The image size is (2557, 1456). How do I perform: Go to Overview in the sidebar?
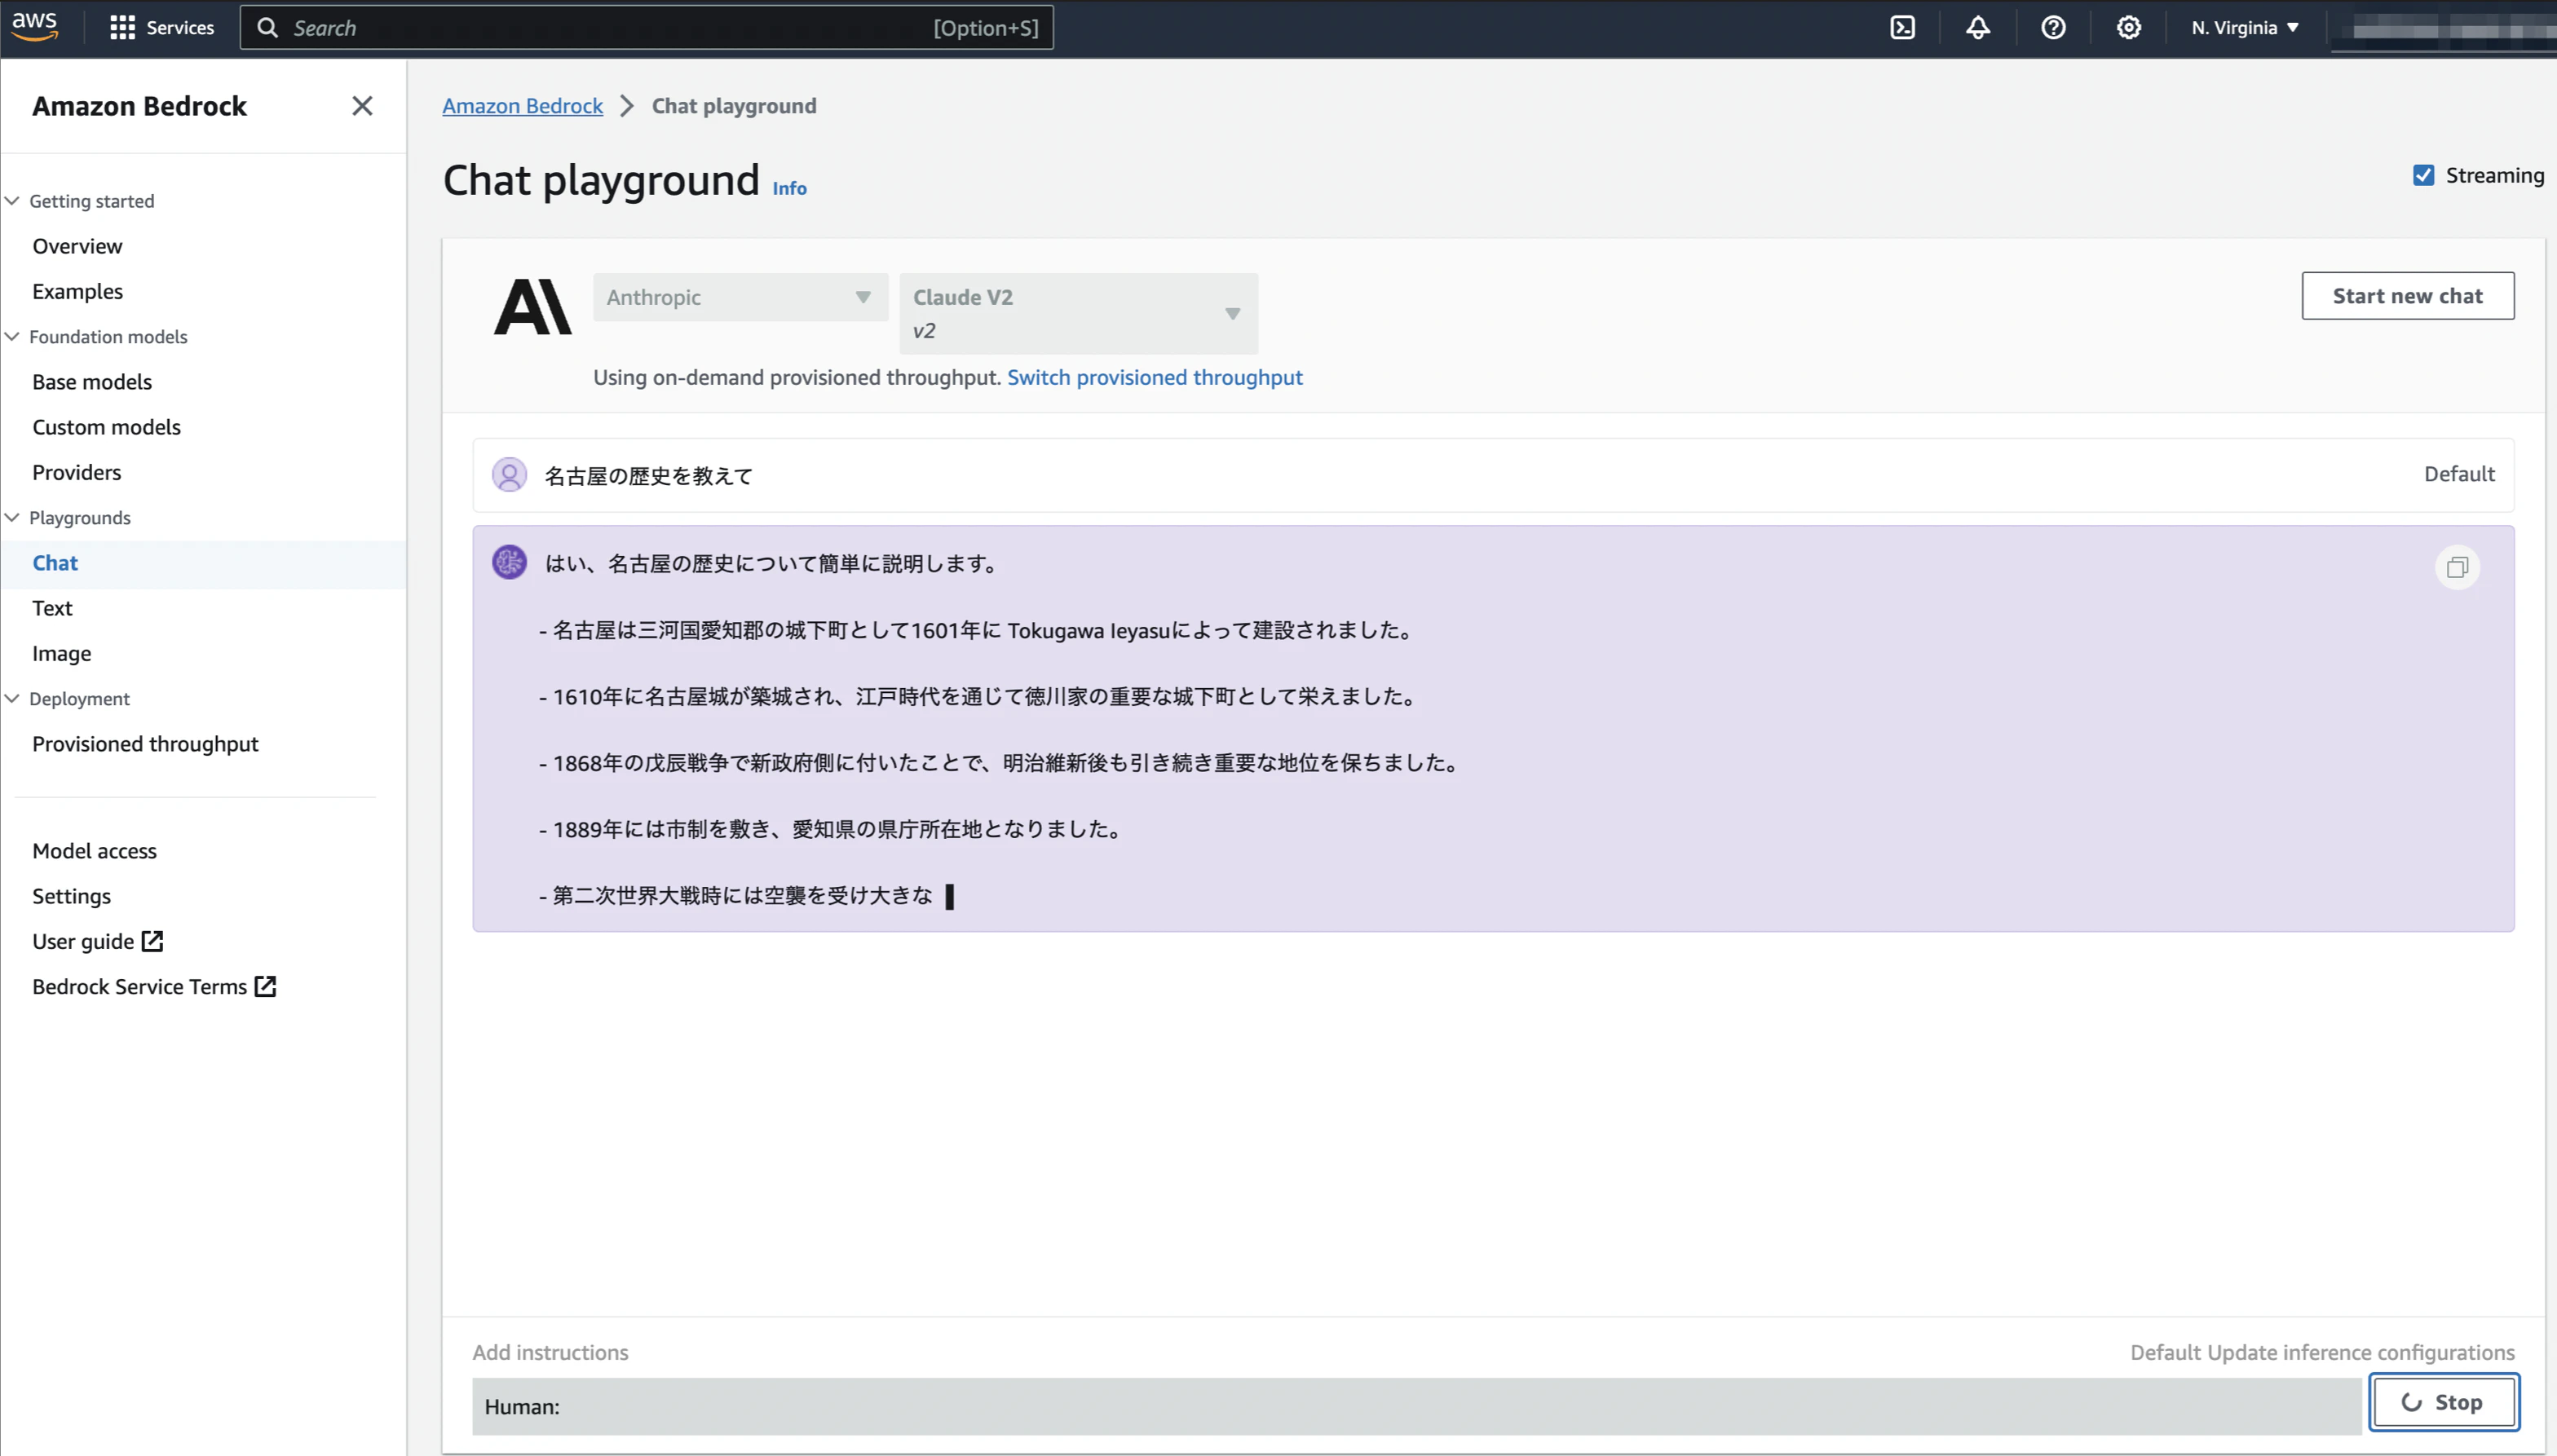(77, 246)
